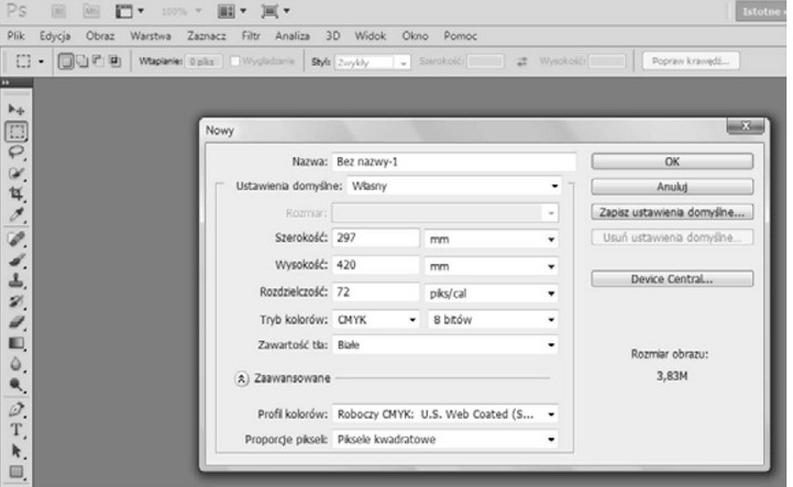
Task: Open the Szerokość units dropdown
Action: coord(490,240)
